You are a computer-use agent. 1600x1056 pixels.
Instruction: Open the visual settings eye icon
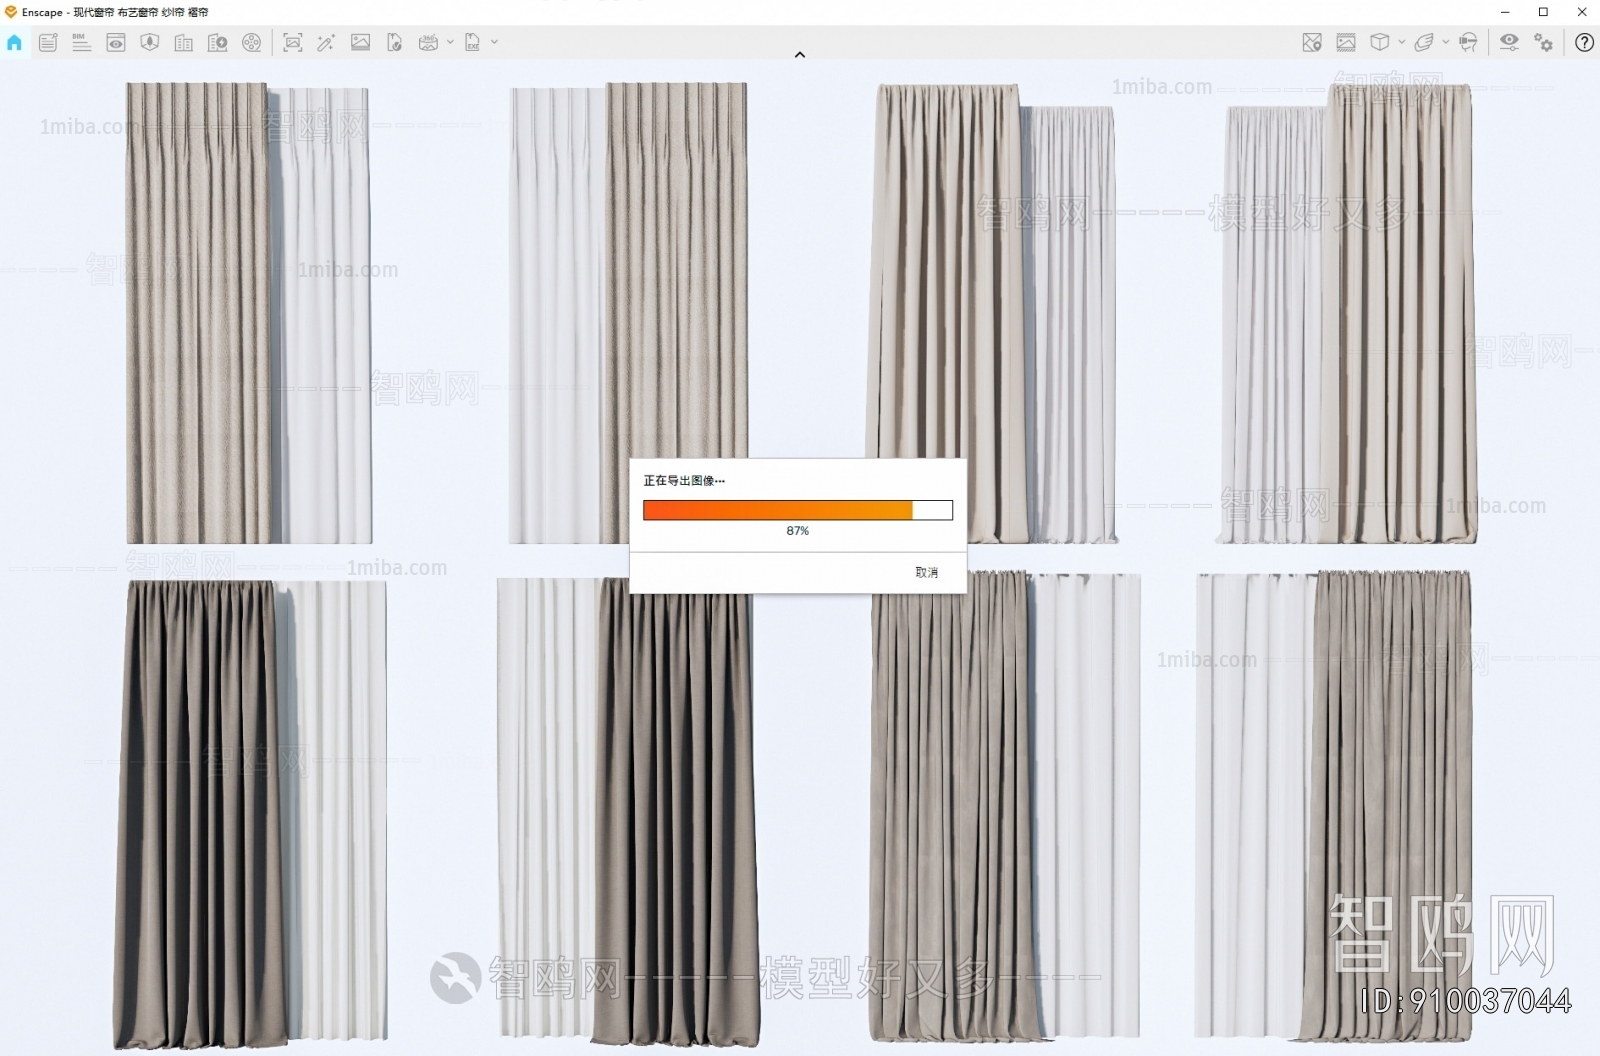[1508, 43]
